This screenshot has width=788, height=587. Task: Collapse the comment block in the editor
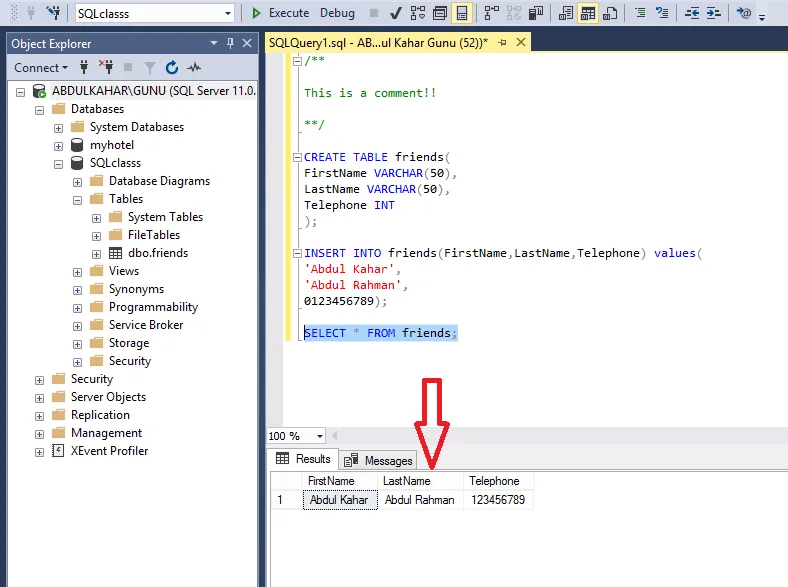[x=297, y=61]
